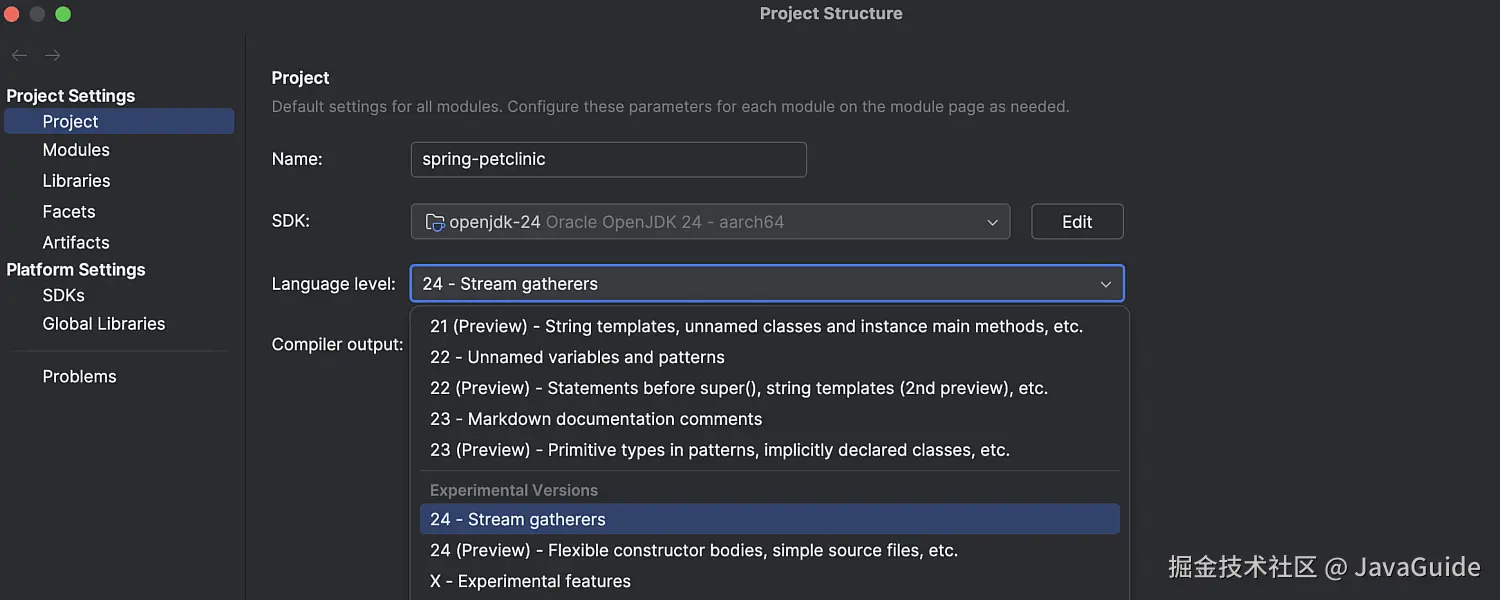Select SDKs under Platform Settings

pyautogui.click(x=63, y=296)
